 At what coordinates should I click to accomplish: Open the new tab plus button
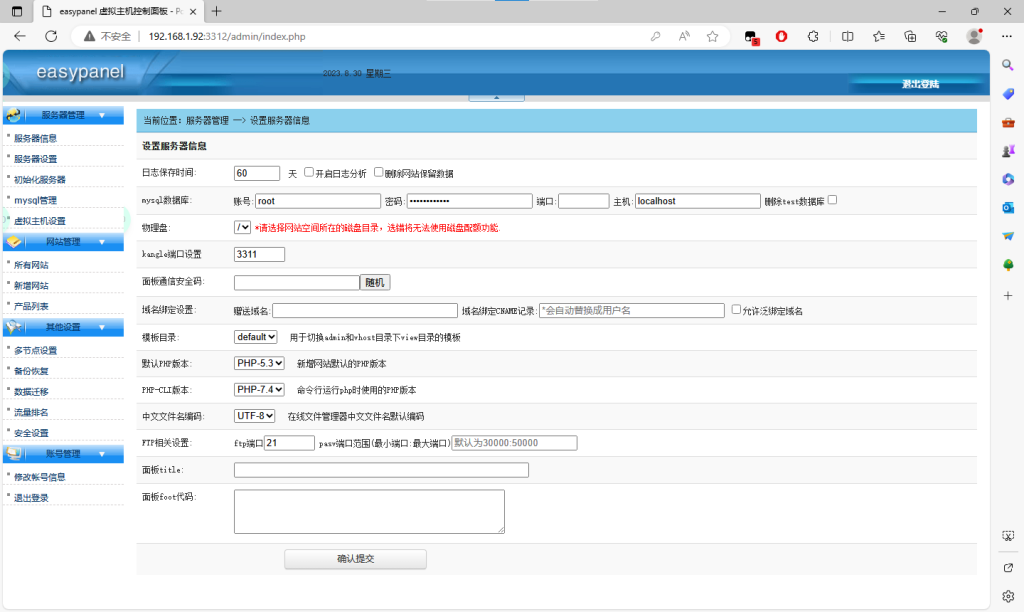[217, 11]
